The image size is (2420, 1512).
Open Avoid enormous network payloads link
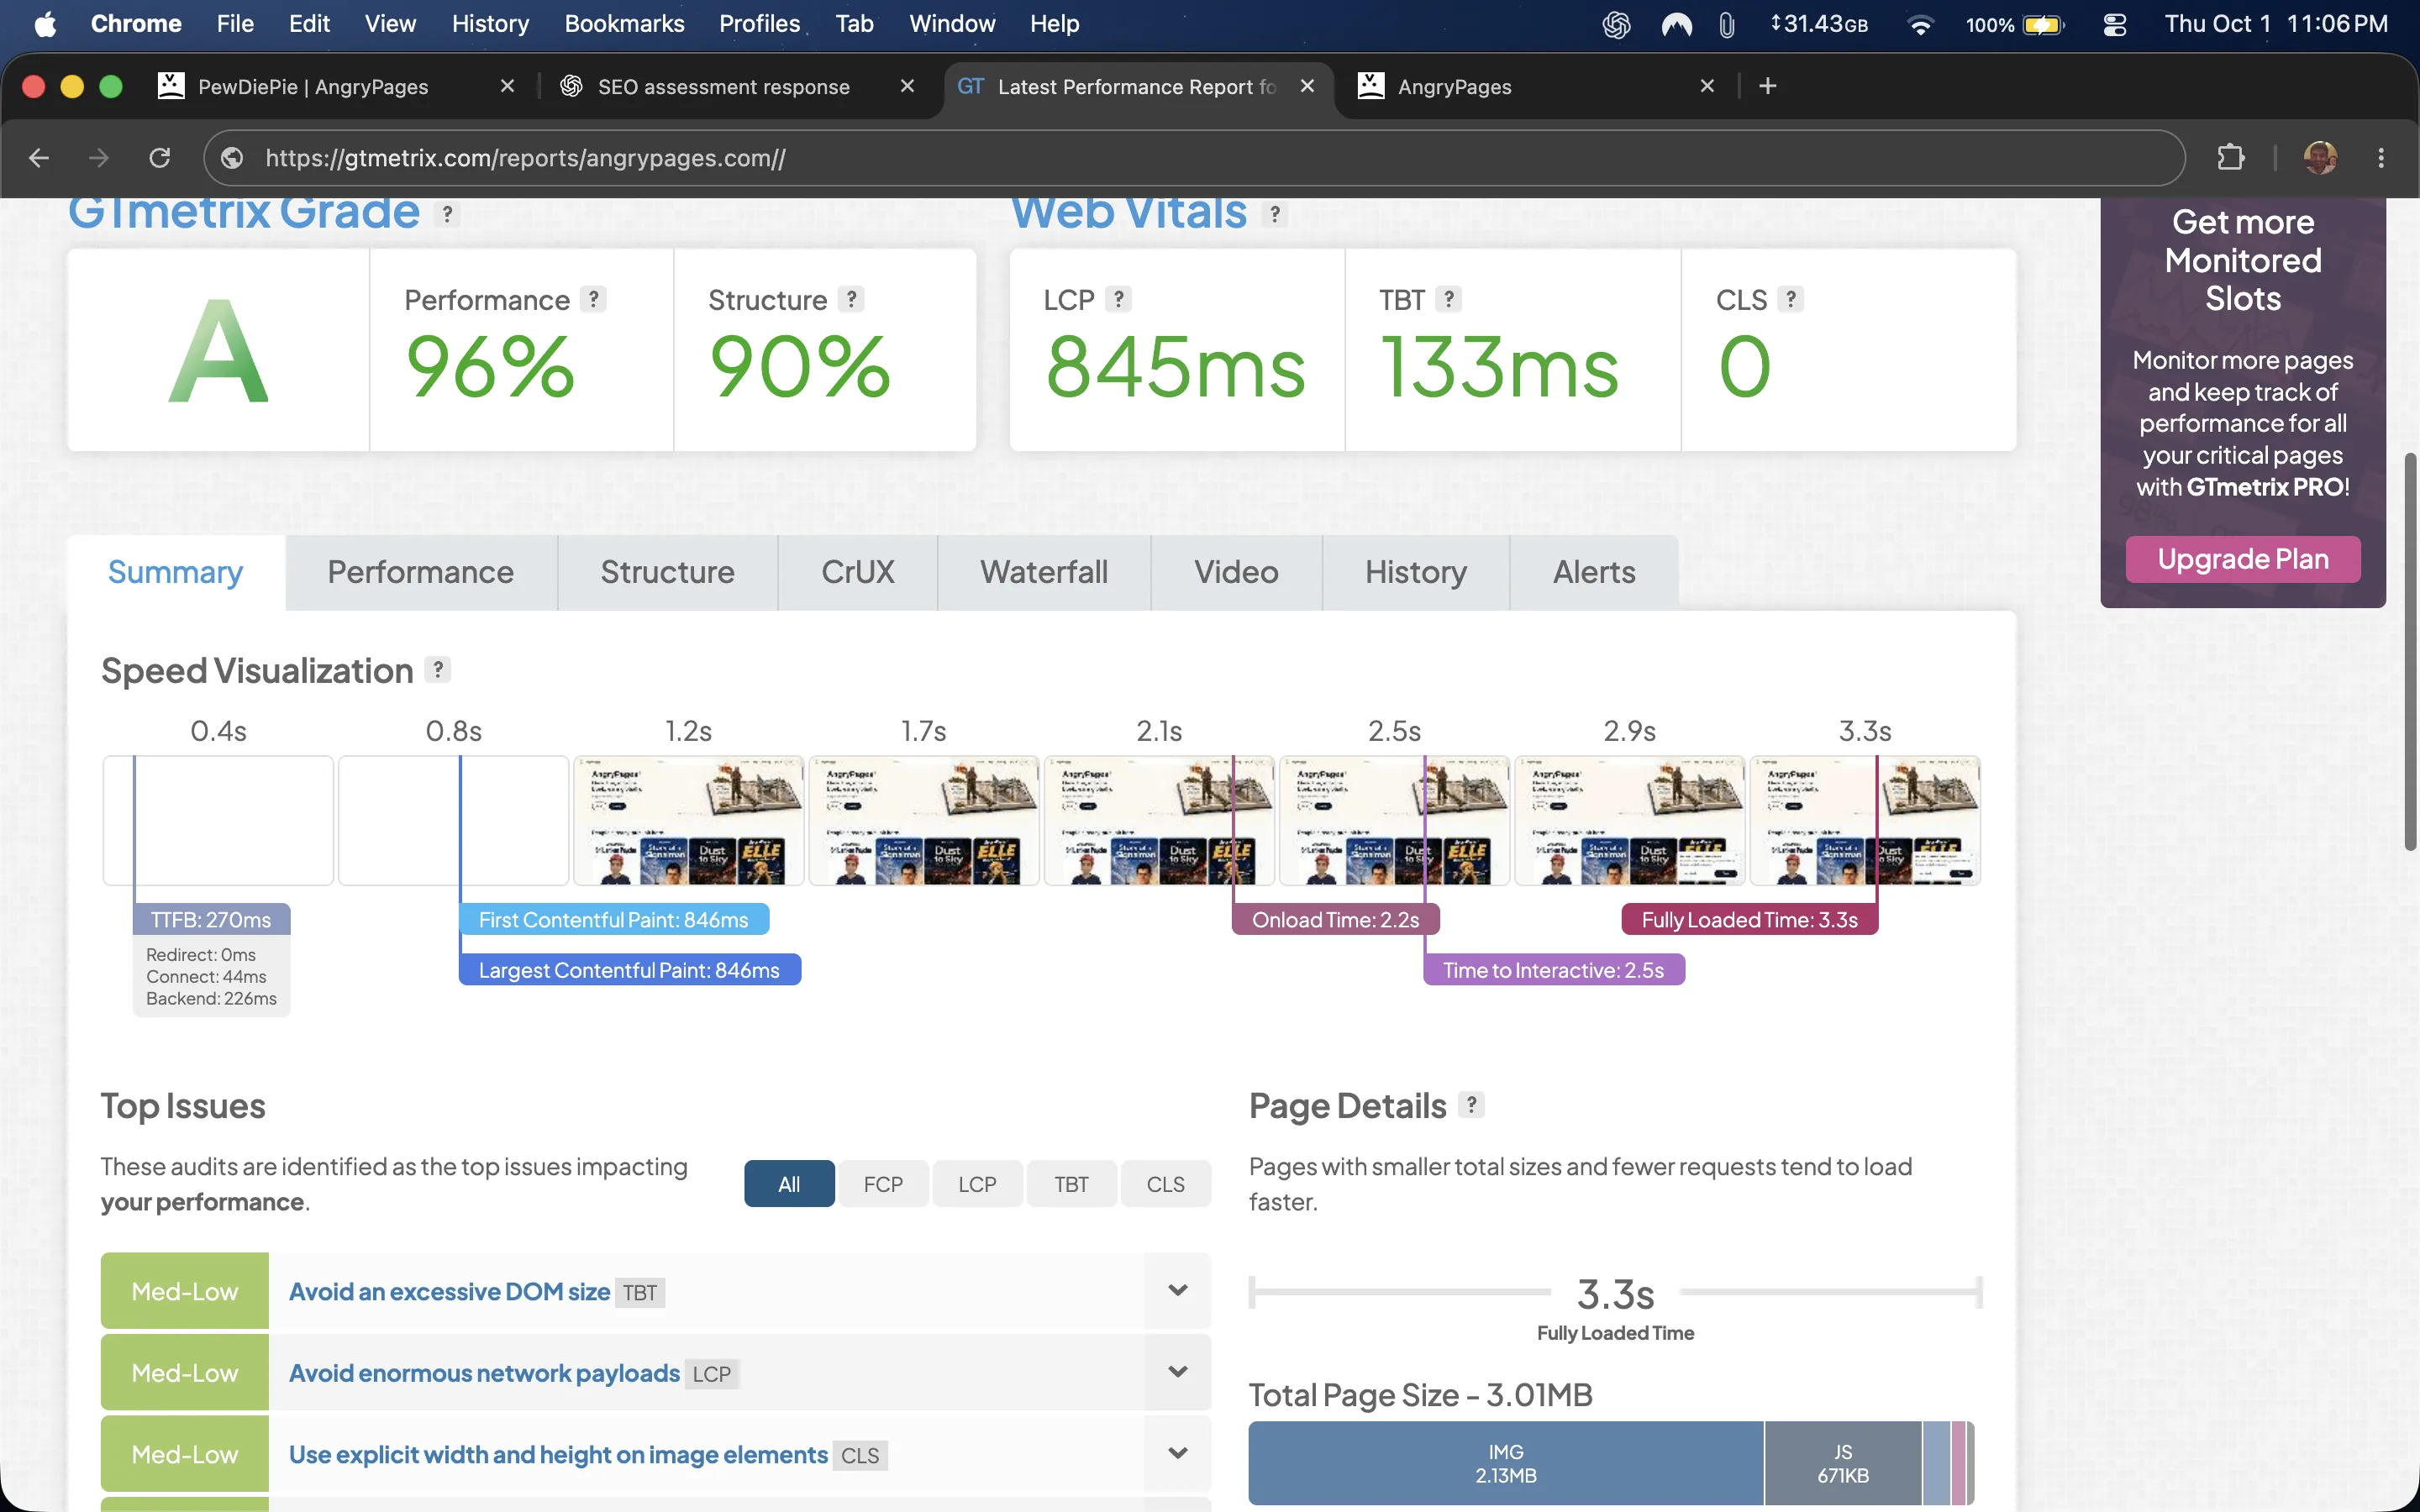pos(484,1373)
